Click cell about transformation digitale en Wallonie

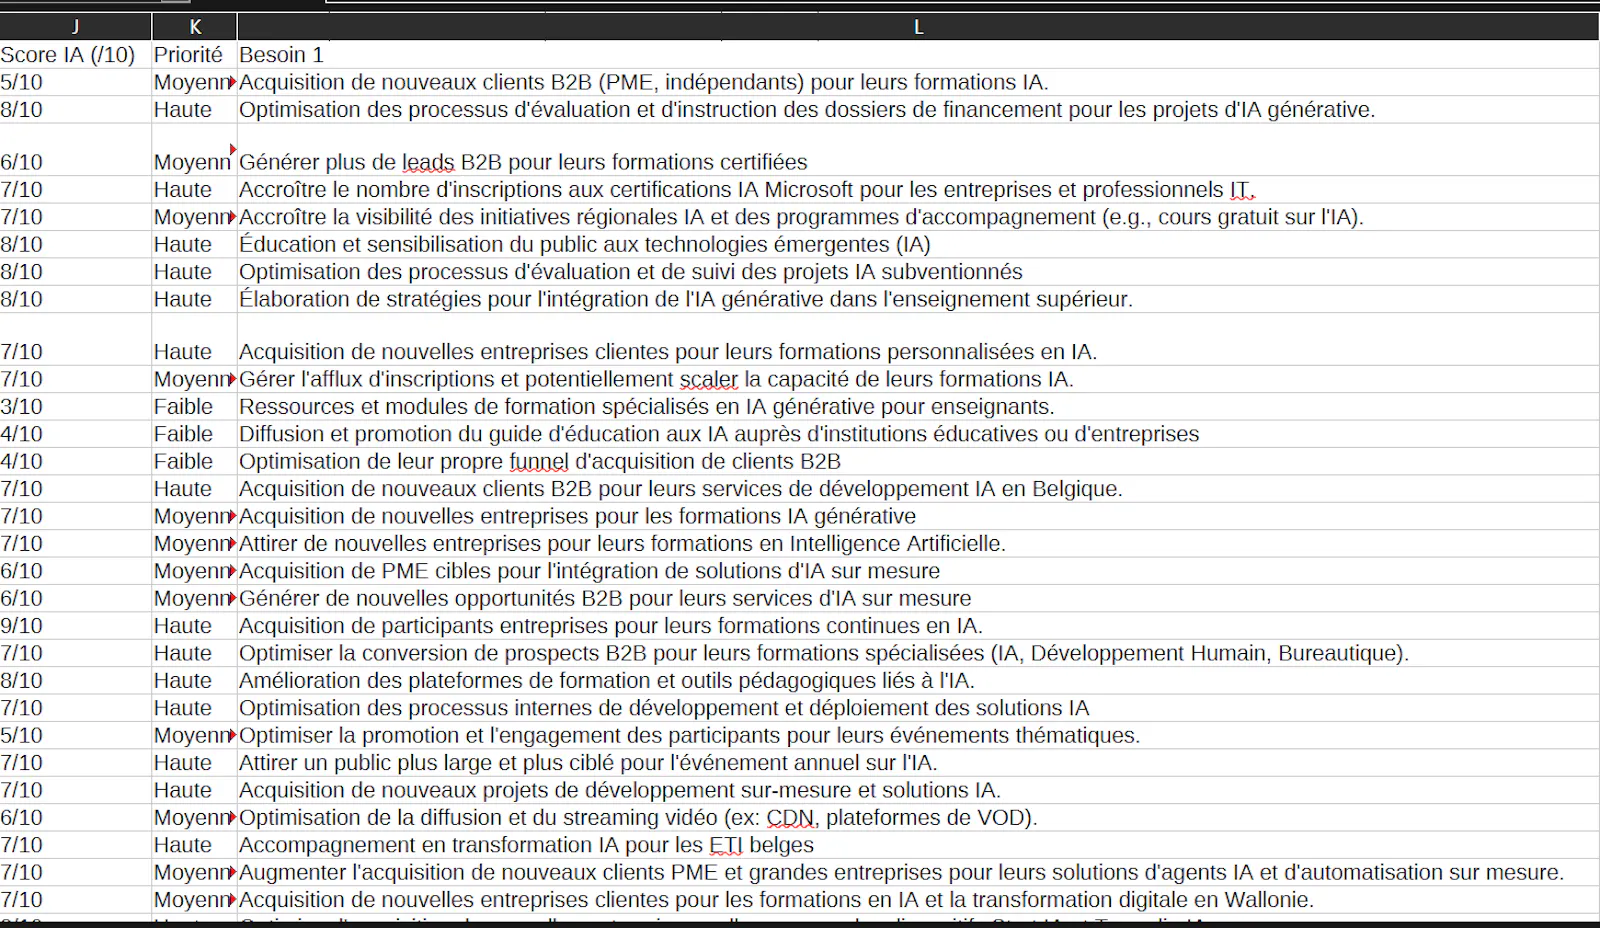[918, 900]
